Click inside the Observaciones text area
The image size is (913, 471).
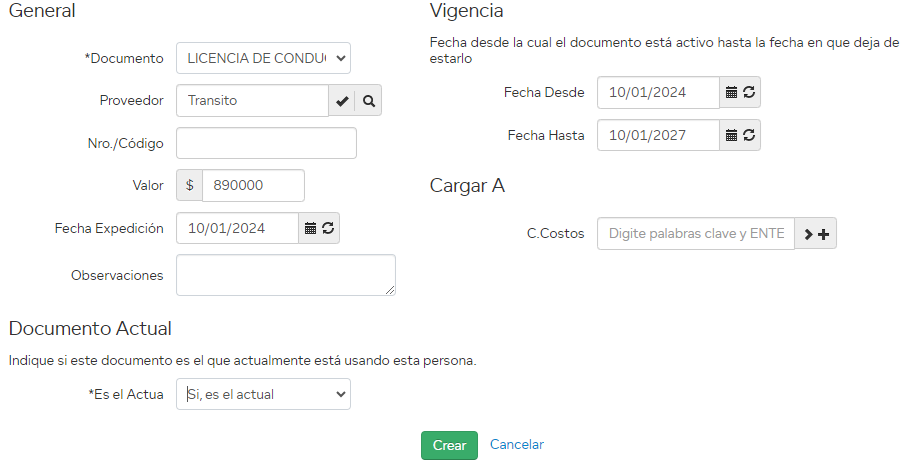click(x=285, y=275)
